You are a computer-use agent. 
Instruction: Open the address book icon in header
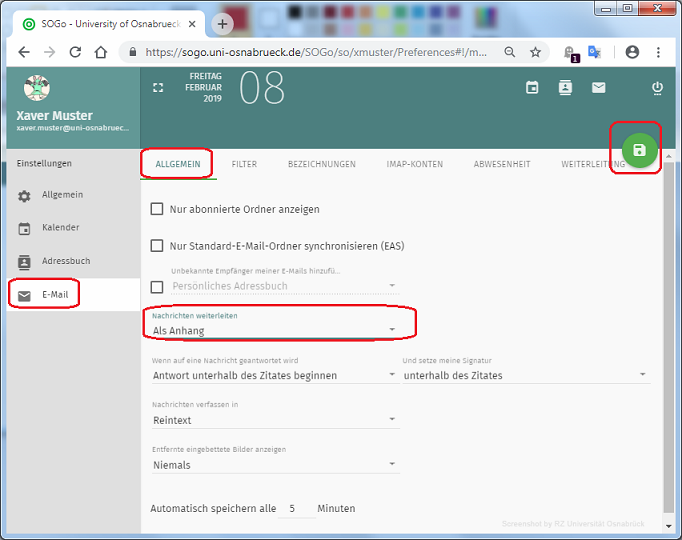[565, 87]
